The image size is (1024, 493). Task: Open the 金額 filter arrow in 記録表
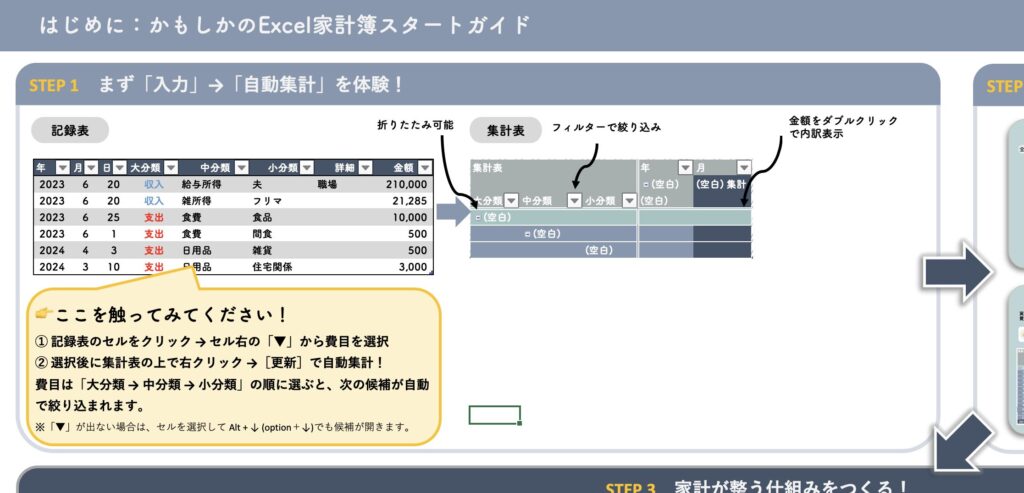[x=423, y=168]
